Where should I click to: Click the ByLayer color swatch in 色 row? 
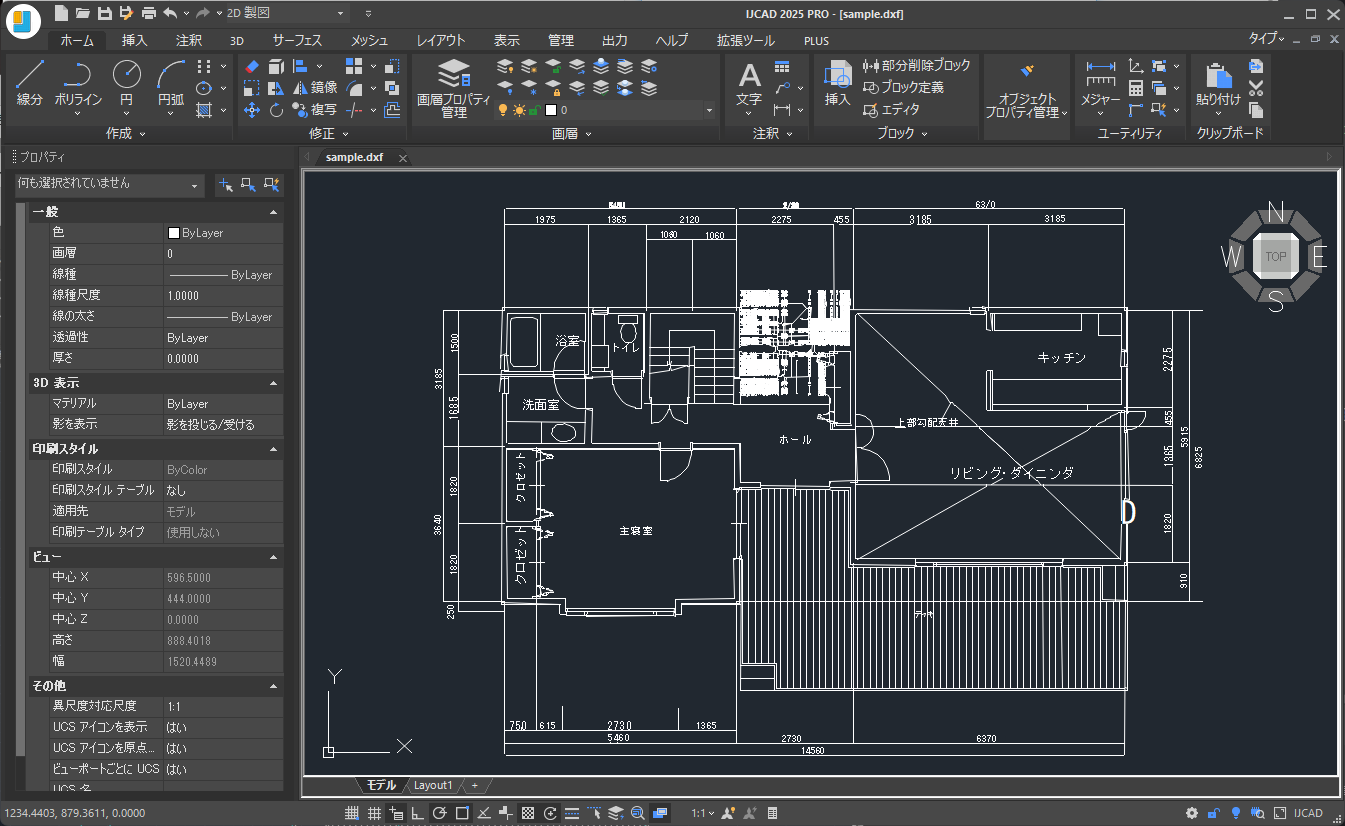click(173, 233)
